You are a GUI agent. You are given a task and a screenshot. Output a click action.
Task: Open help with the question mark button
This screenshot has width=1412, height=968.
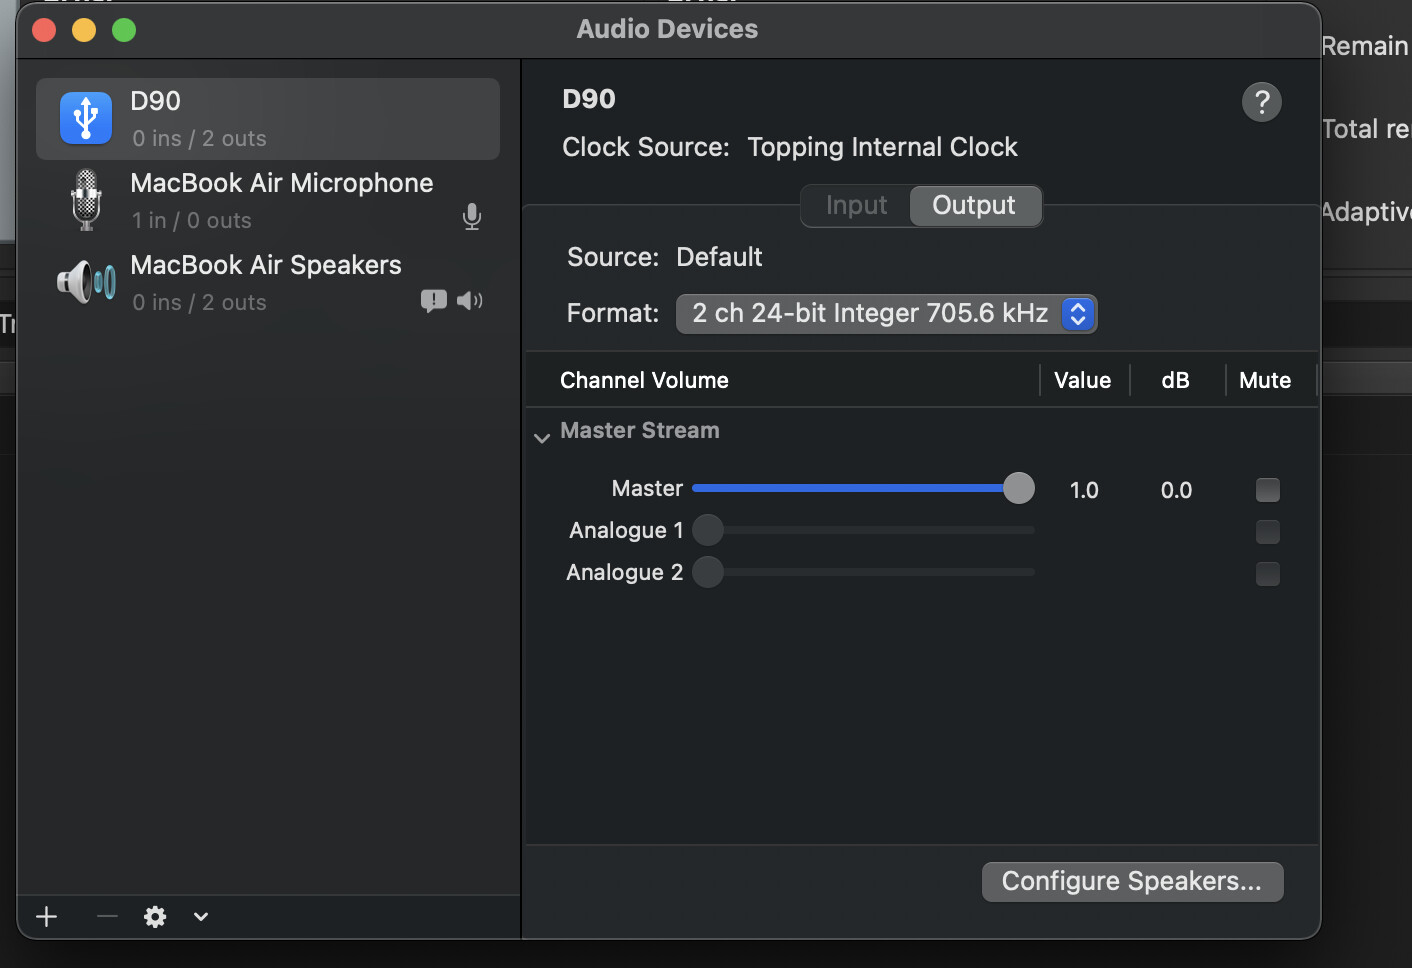[1262, 102]
